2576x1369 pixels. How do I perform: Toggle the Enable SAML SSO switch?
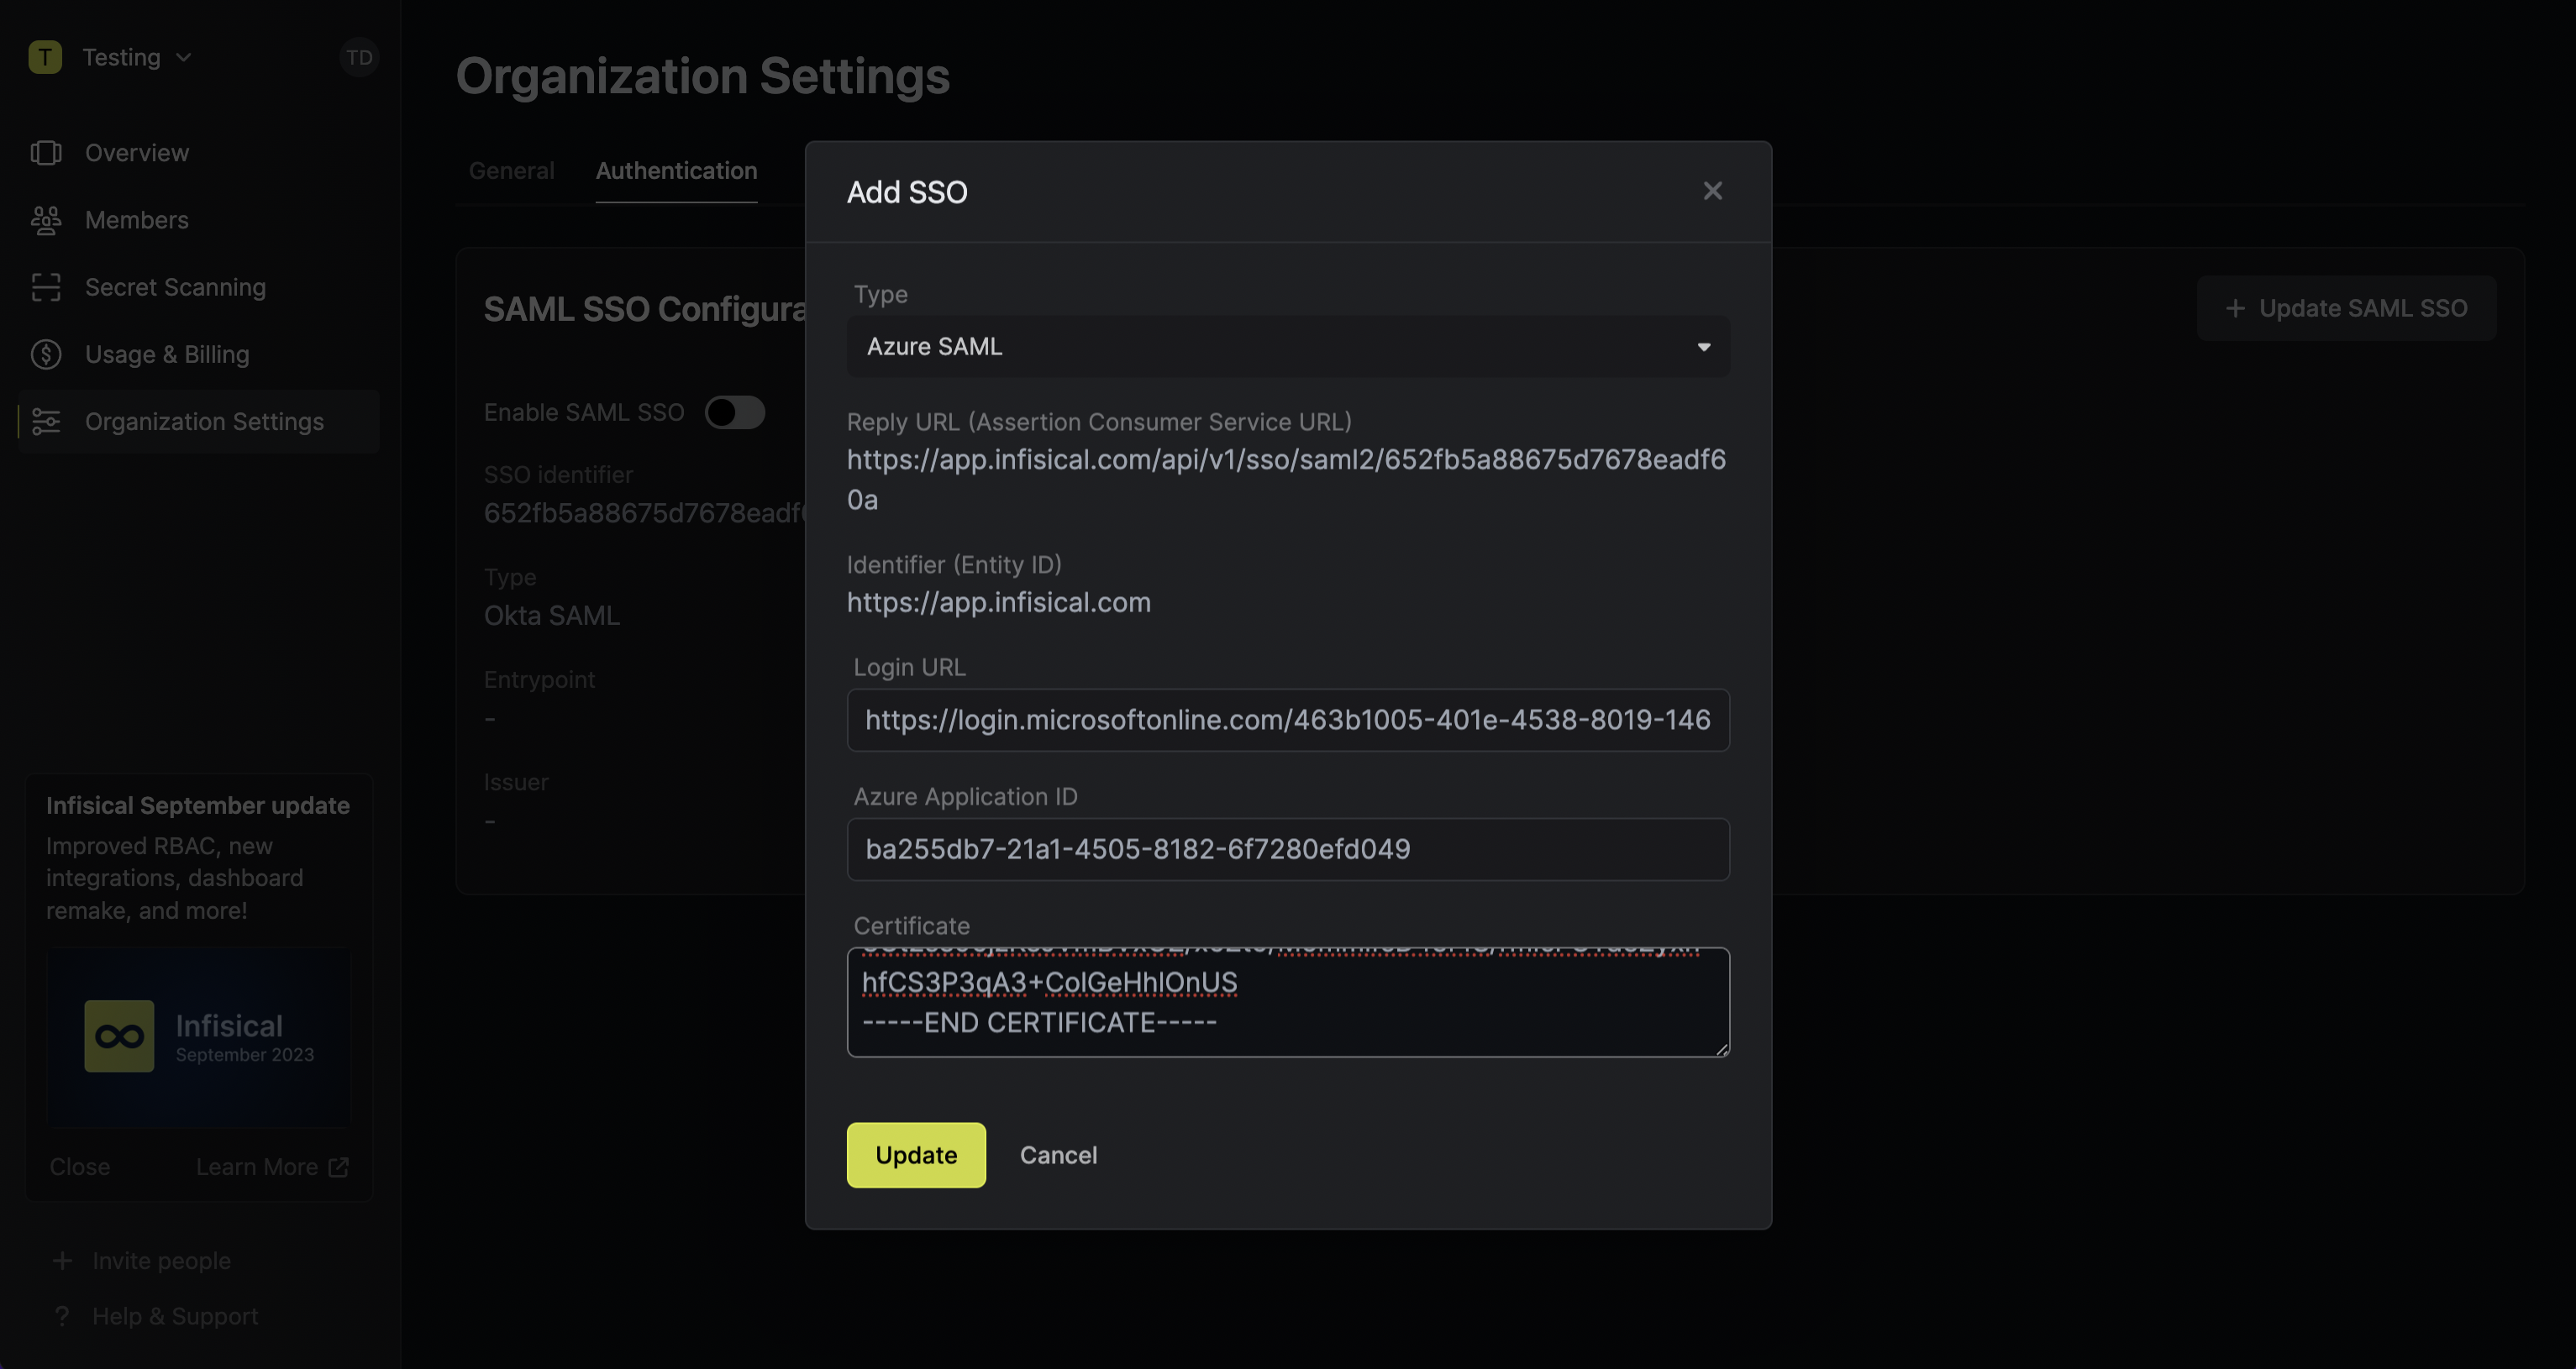tap(735, 412)
